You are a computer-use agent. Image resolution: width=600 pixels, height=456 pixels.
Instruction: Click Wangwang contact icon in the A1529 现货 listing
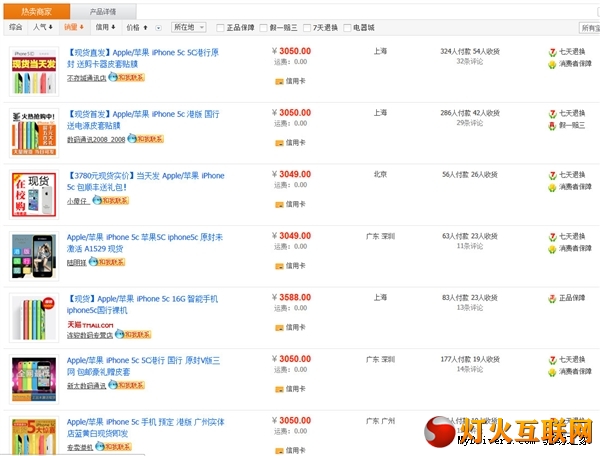(107, 262)
